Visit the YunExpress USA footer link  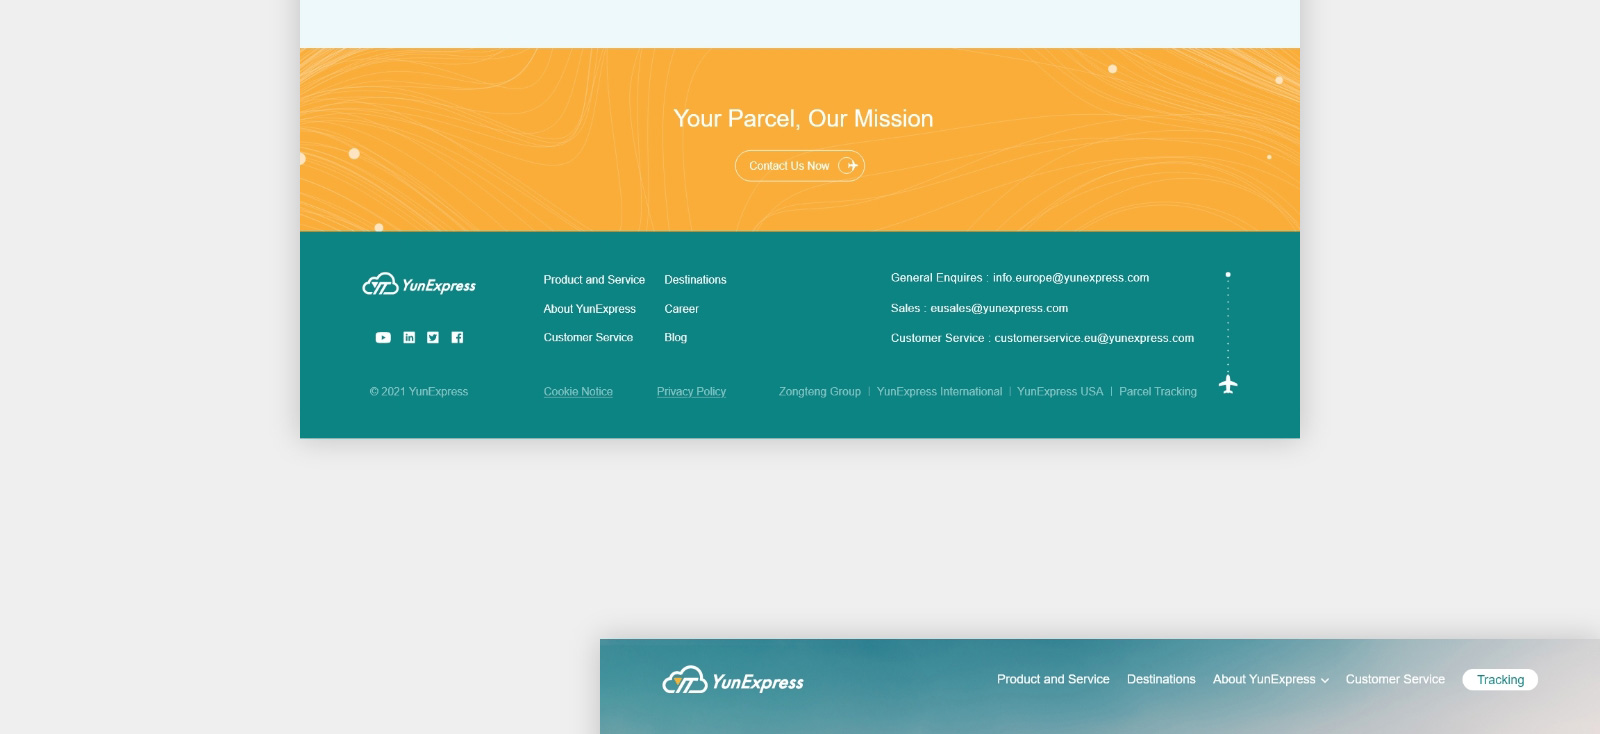click(1059, 392)
